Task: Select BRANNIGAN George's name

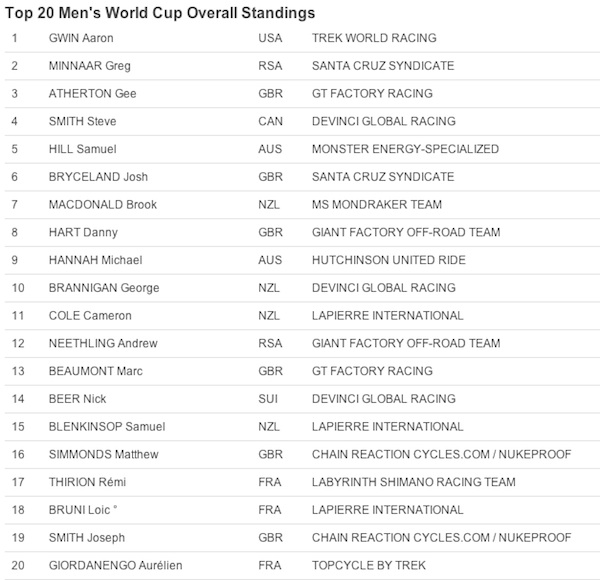Action: point(104,288)
